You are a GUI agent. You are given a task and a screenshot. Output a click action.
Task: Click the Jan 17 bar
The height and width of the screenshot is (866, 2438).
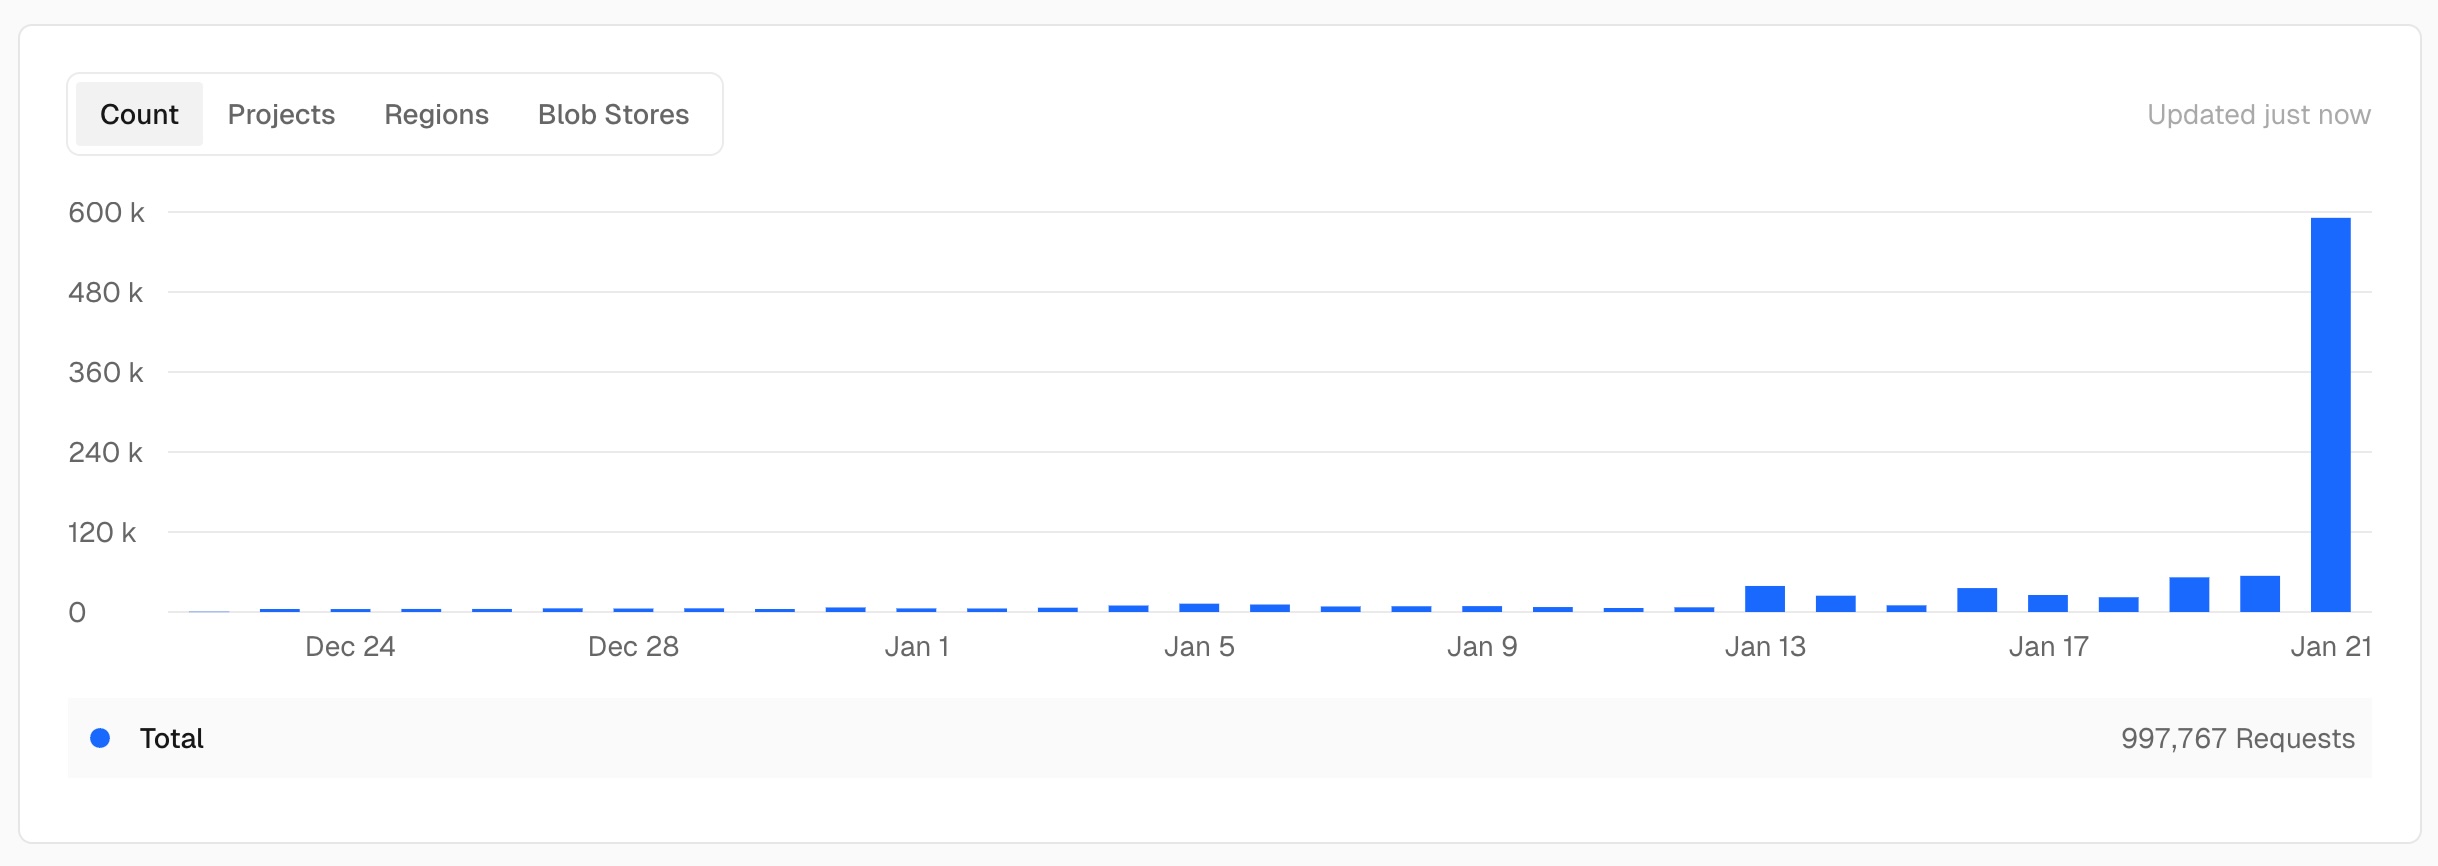point(2047,603)
